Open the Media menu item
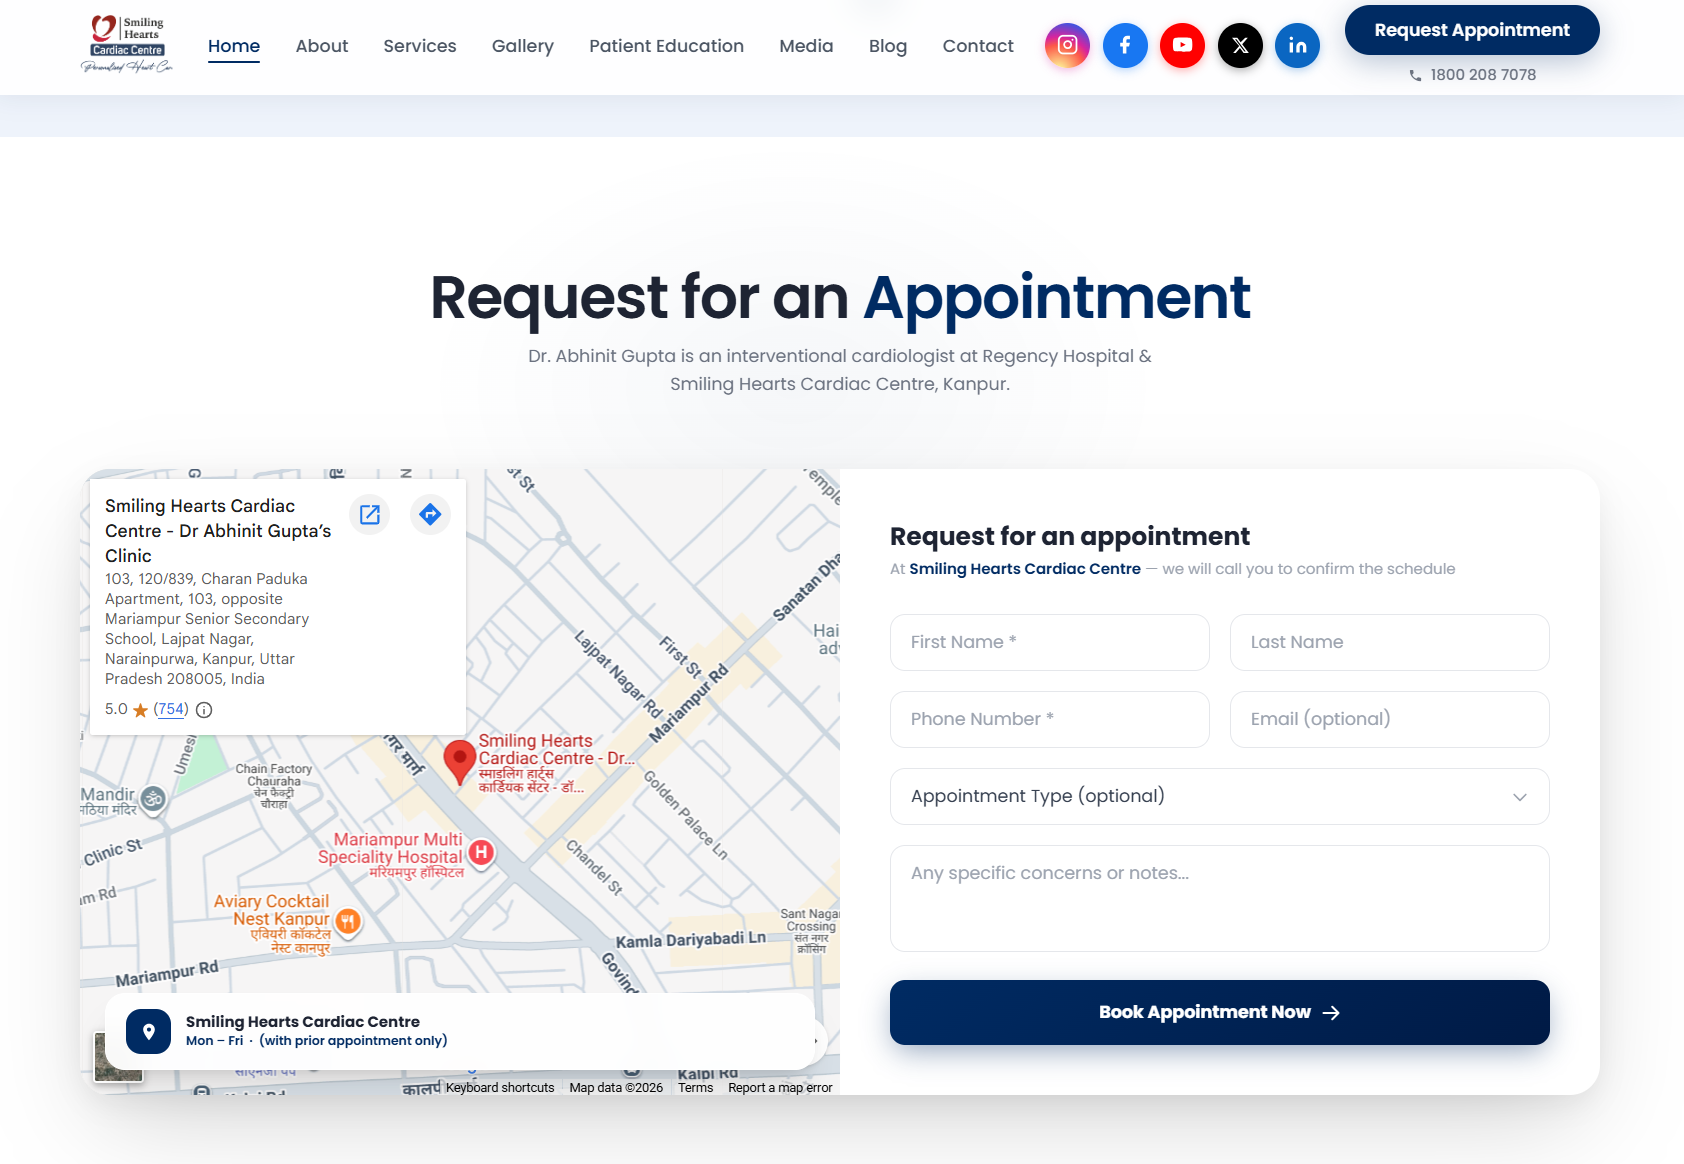1684x1164 pixels. [807, 46]
